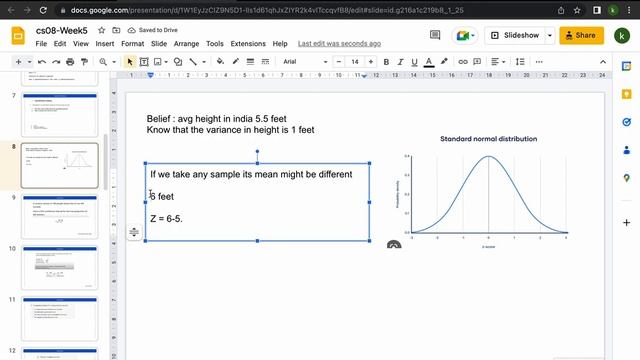Open the Tools menu
The image size is (640, 360).
pyautogui.click(x=215, y=44)
